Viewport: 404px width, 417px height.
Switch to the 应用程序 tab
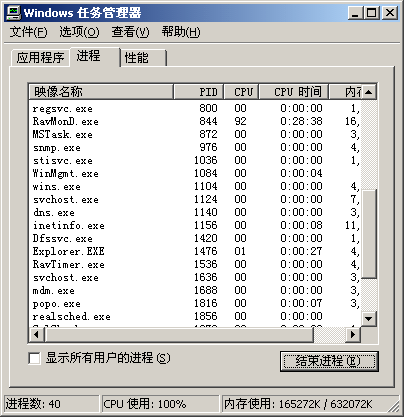point(40,58)
